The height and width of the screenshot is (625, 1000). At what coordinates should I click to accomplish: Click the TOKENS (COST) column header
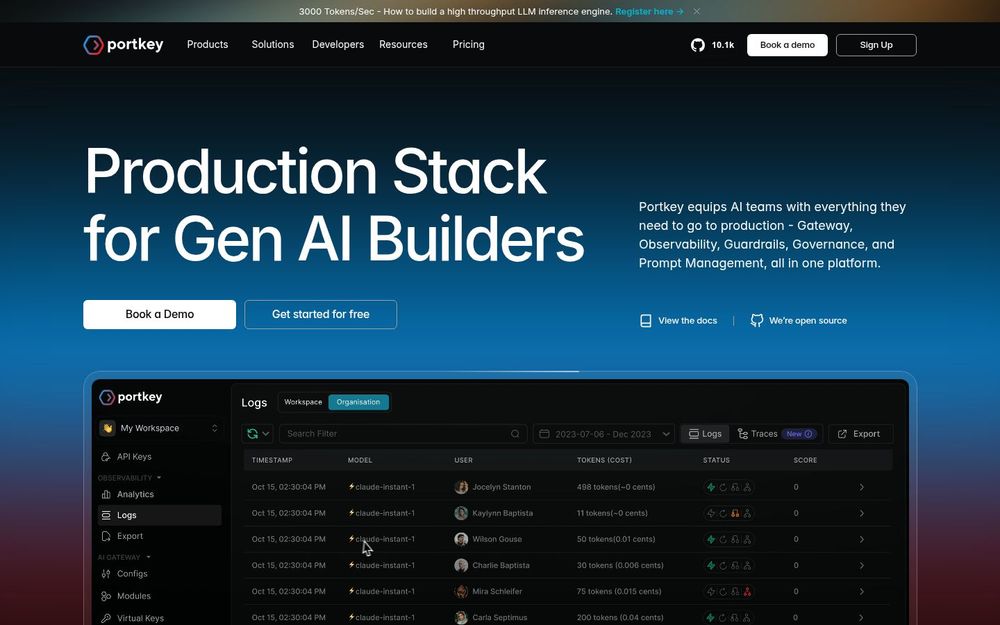coord(605,460)
